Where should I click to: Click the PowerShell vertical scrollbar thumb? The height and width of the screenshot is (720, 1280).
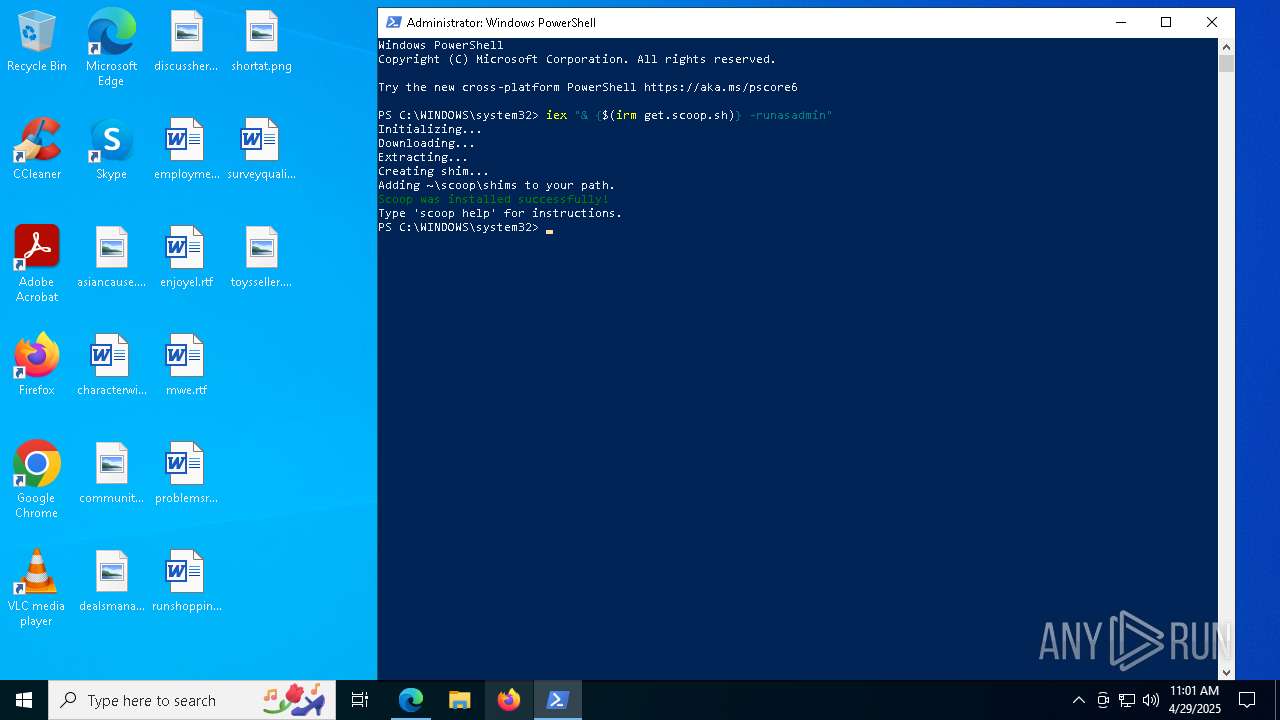click(x=1226, y=64)
